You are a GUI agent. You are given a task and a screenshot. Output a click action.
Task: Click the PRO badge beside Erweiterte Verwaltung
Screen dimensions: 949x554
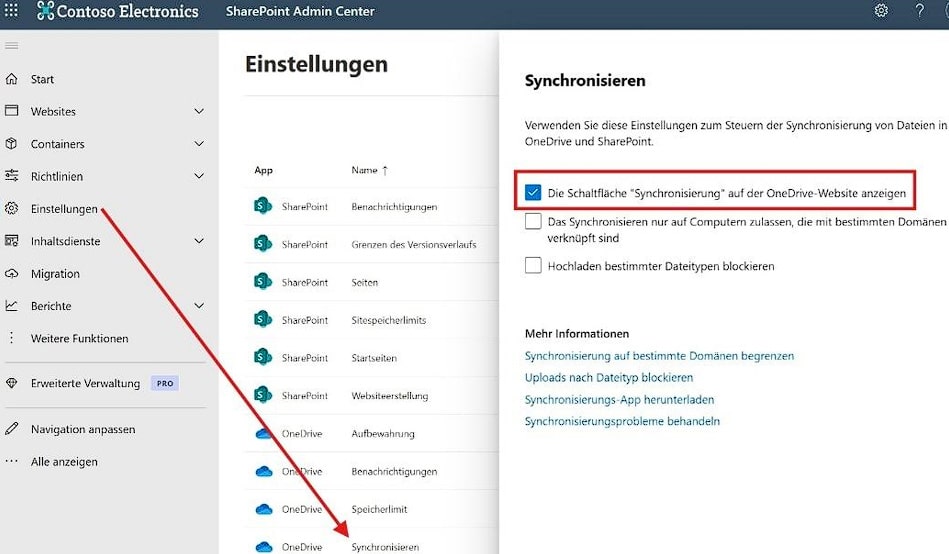[x=165, y=383]
